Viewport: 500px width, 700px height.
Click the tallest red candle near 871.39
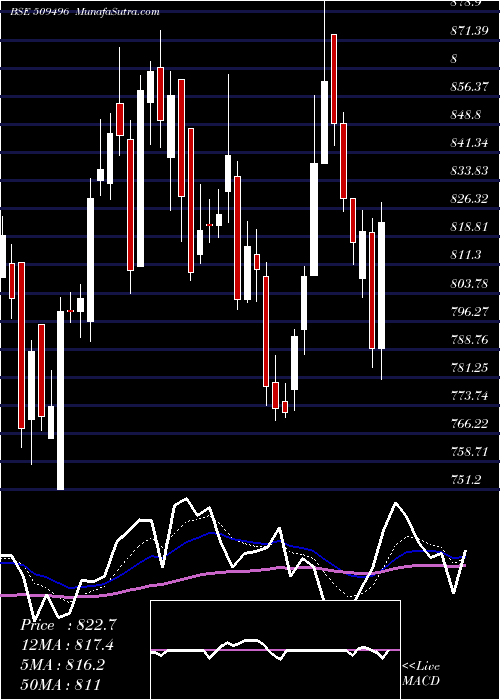point(333,79)
